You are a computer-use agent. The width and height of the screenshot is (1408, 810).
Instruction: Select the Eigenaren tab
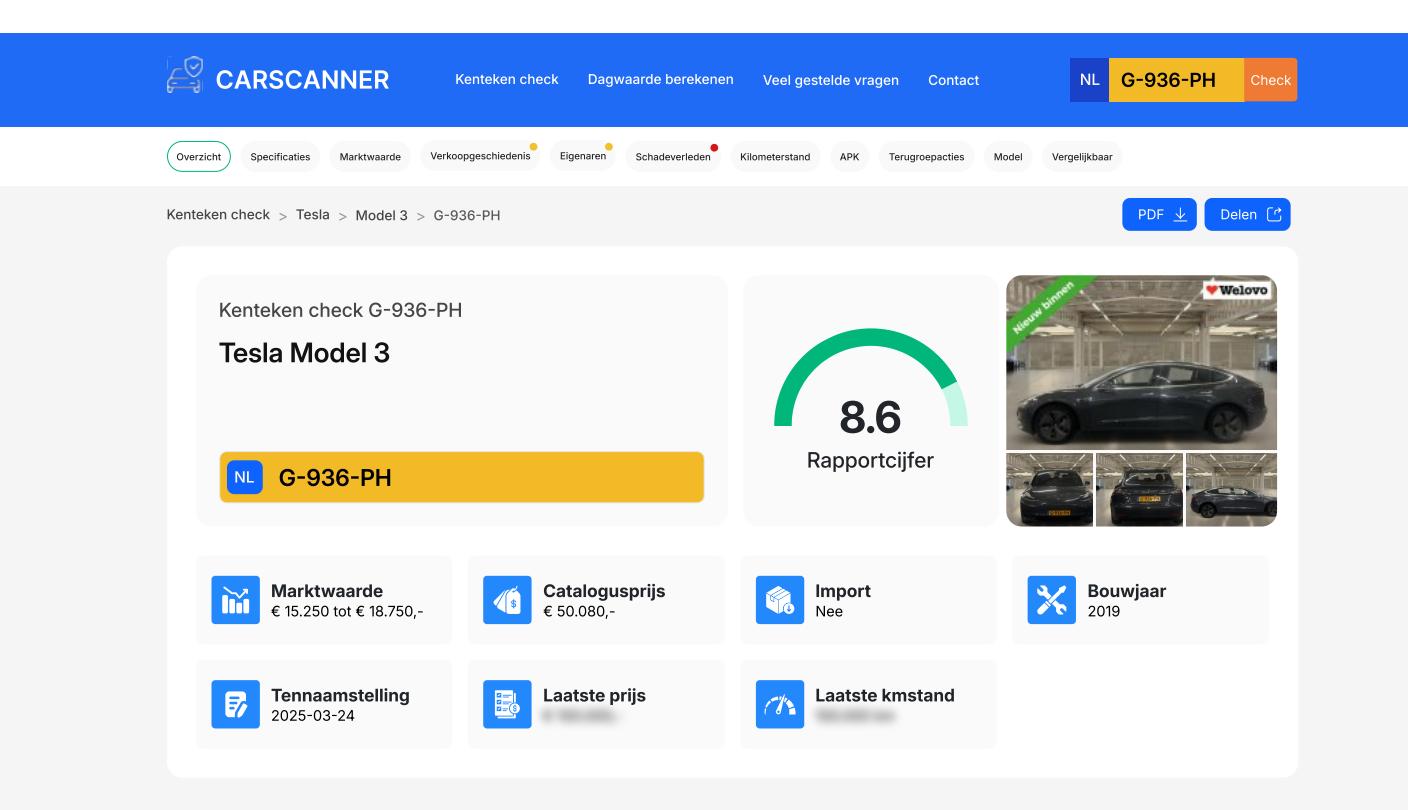583,157
